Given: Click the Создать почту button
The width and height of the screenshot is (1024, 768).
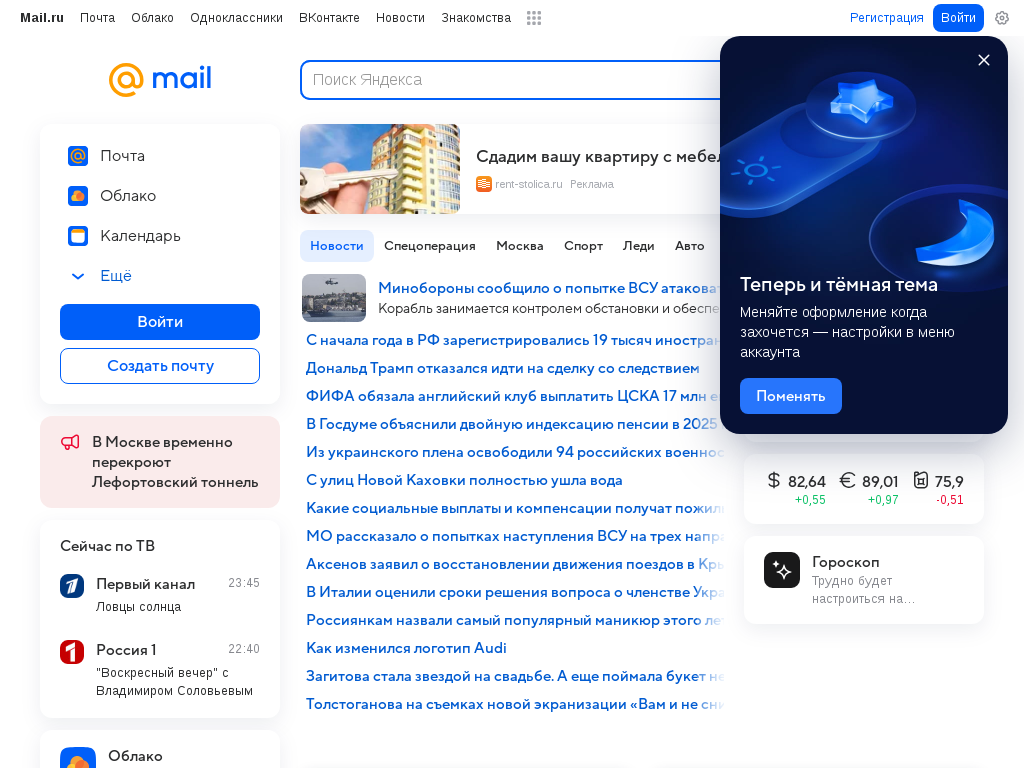Looking at the screenshot, I should coord(160,366).
